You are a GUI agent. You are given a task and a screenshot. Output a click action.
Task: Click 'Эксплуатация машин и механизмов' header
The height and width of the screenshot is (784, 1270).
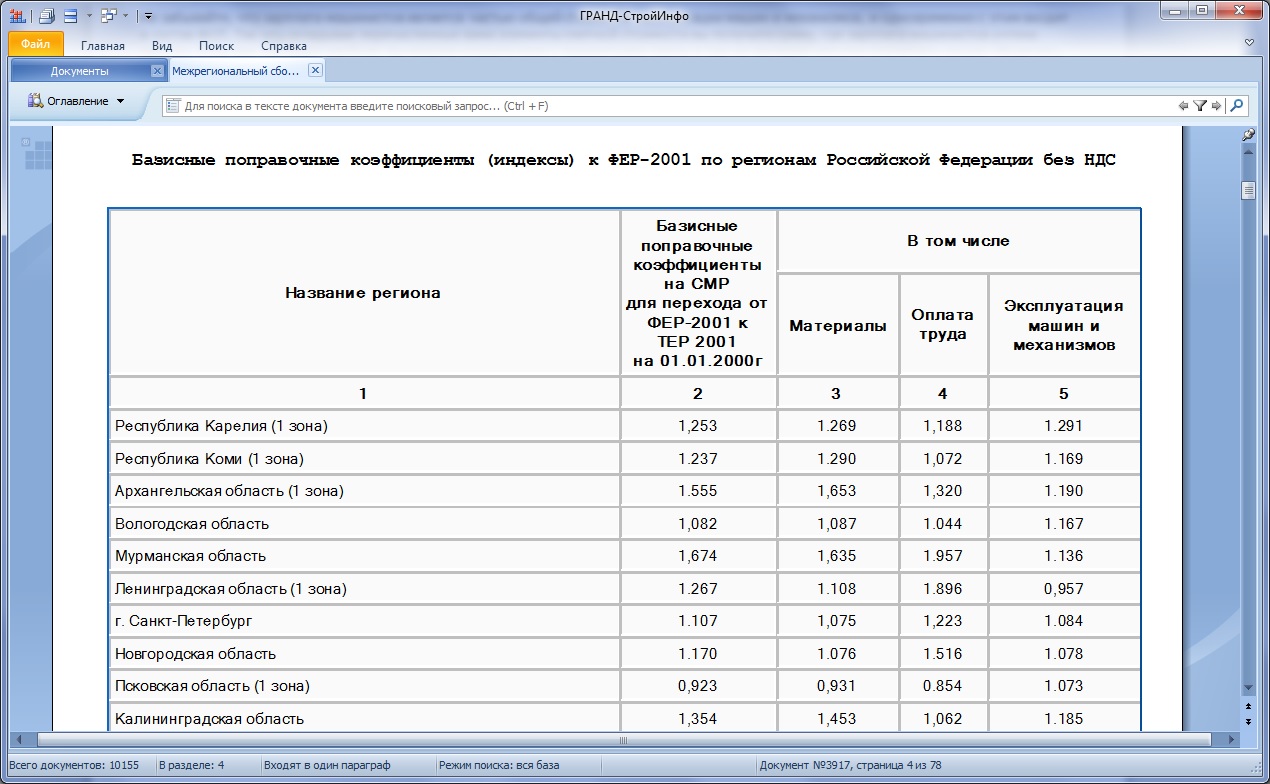(1064, 324)
